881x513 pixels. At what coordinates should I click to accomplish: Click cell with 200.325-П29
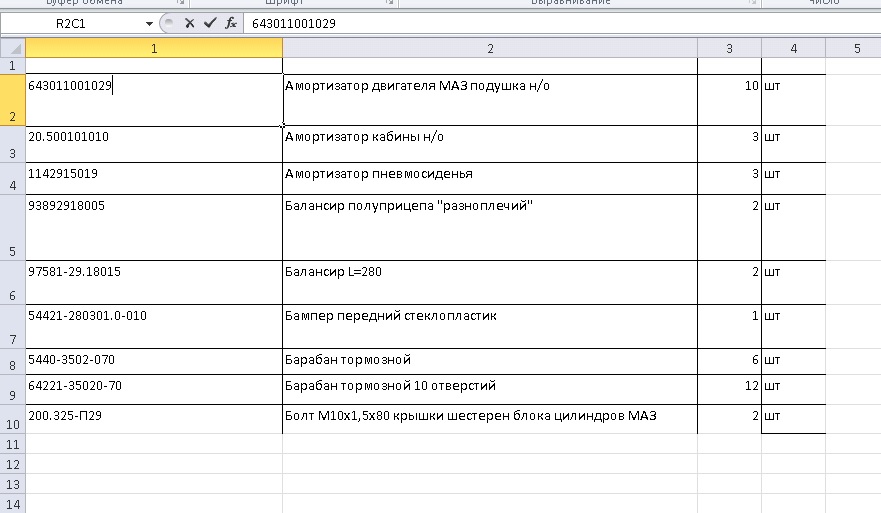(x=154, y=419)
